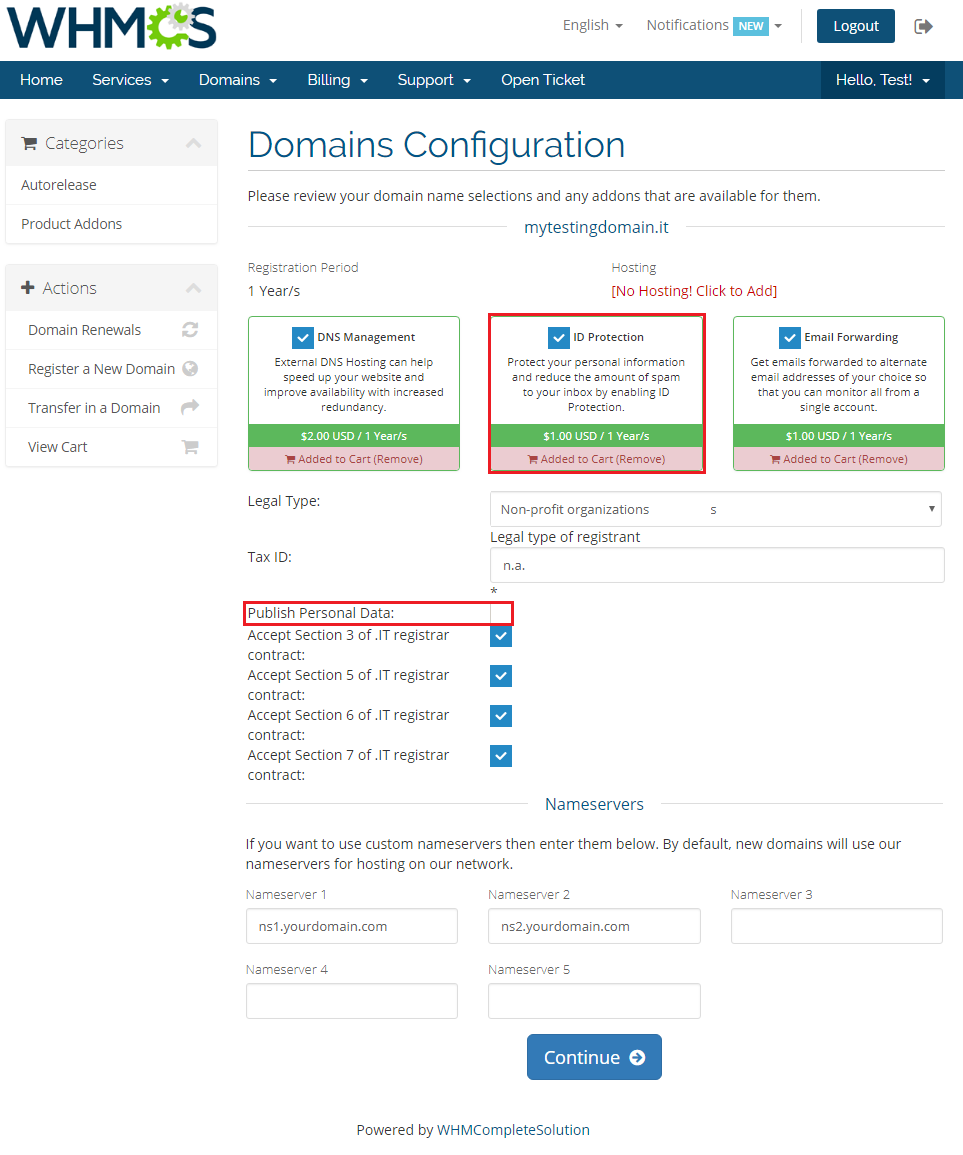Viewport: 963px width, 1155px height.
Task: Click the share arrow icon beside Transfer in a Domain
Action: (x=190, y=407)
